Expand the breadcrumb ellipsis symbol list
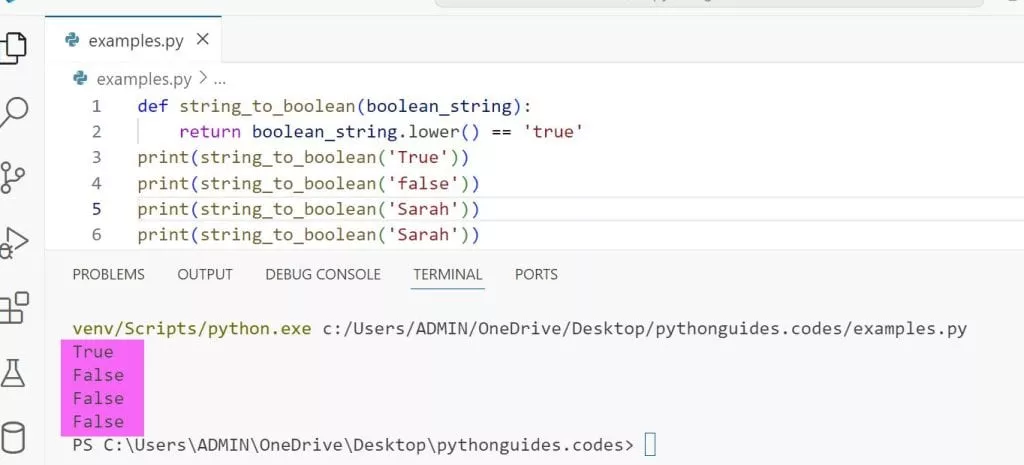The image size is (1024, 465). point(220,78)
